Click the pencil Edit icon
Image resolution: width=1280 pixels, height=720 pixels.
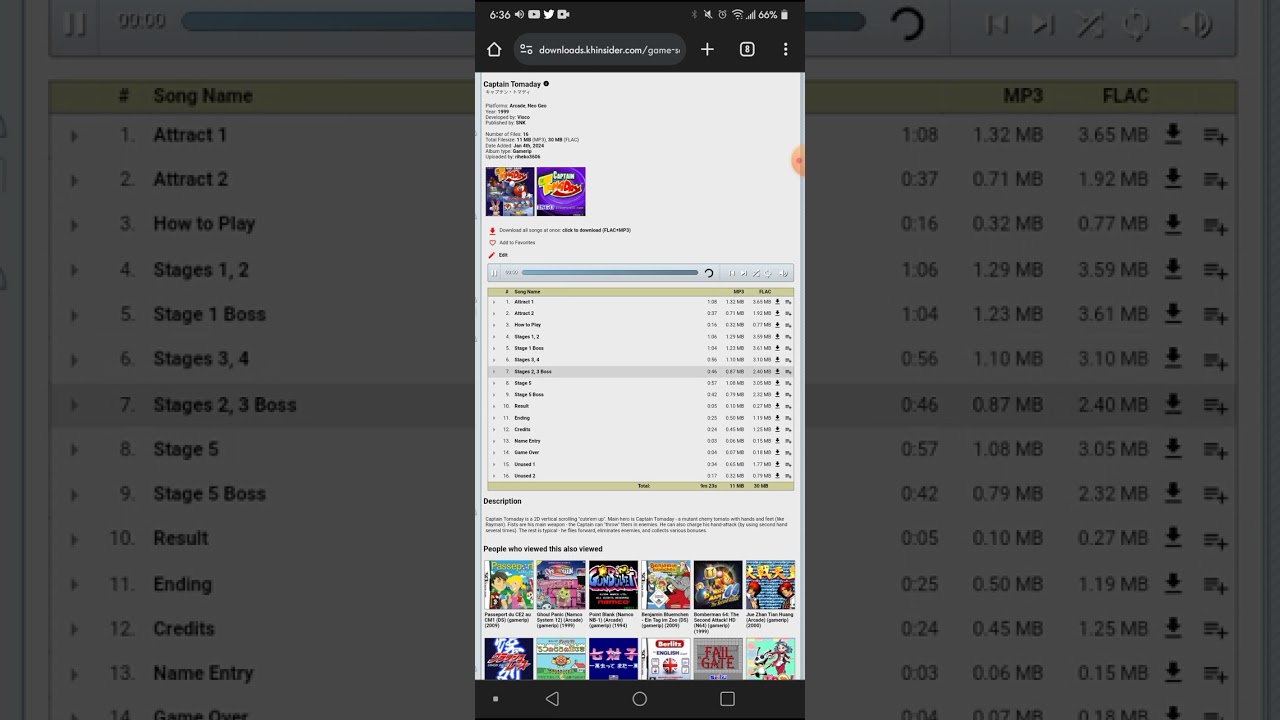coord(492,255)
